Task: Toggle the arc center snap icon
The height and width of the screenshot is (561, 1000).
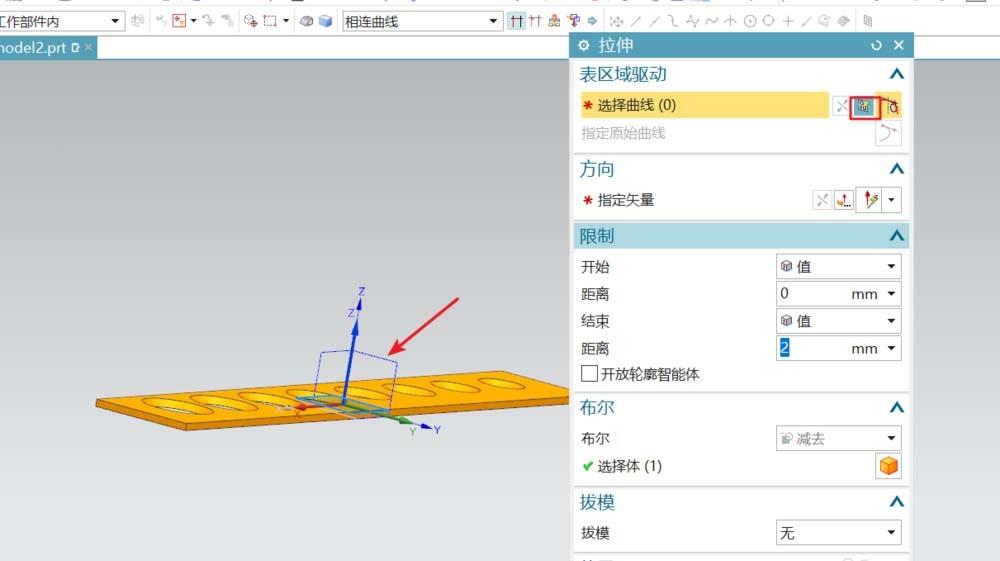Action: pos(750,21)
